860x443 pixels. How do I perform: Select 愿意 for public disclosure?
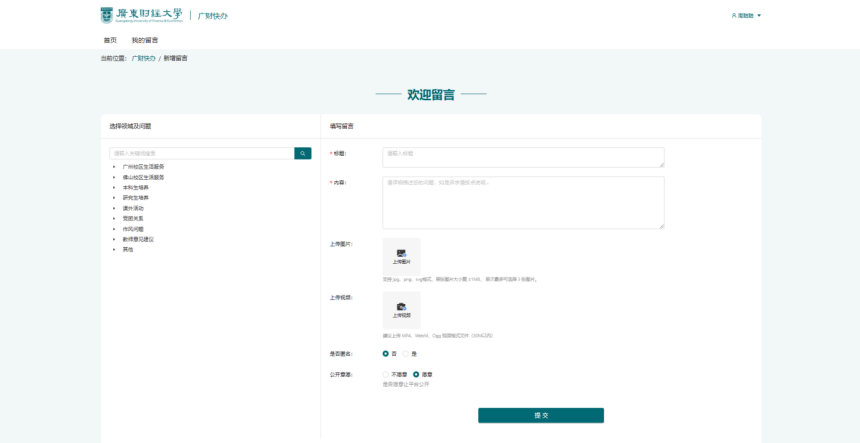[x=416, y=374]
